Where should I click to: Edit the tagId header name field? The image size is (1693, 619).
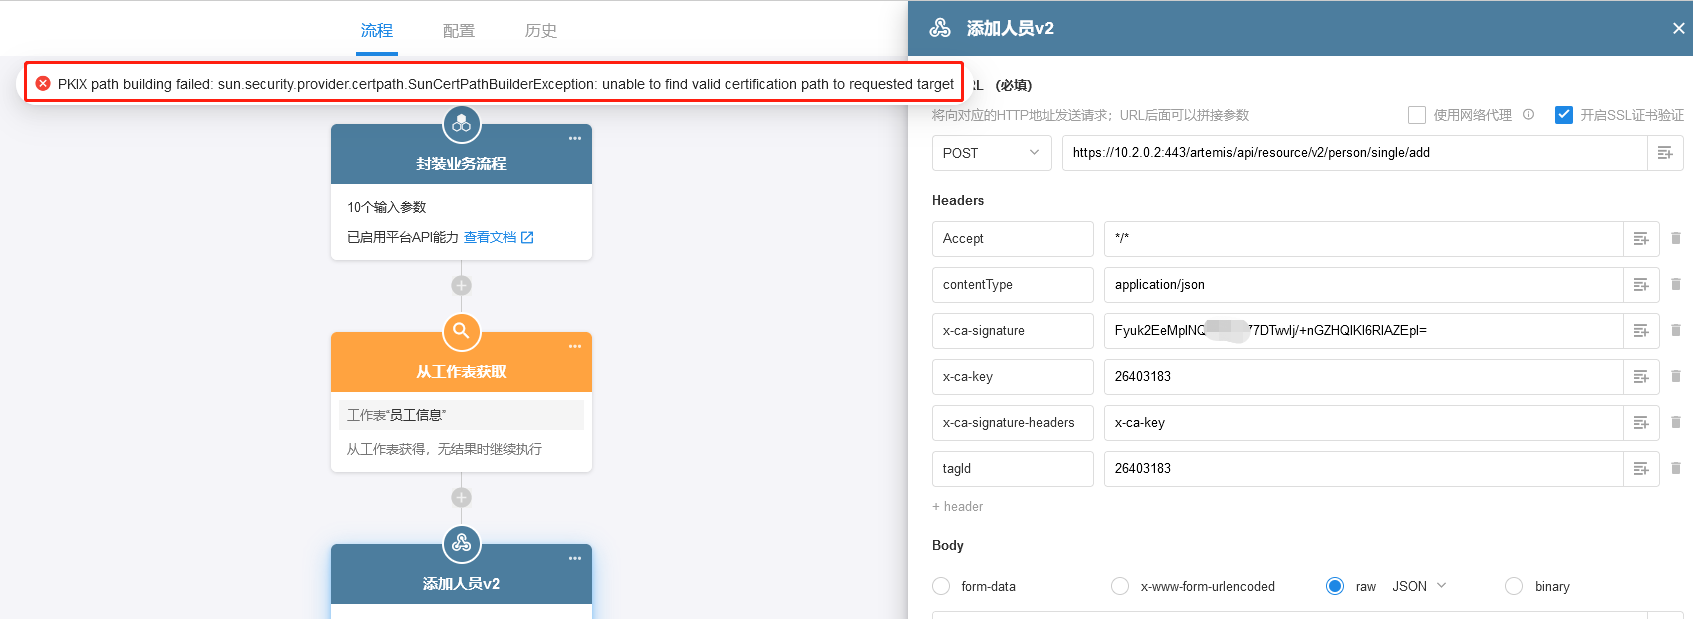pyautogui.click(x=1012, y=469)
